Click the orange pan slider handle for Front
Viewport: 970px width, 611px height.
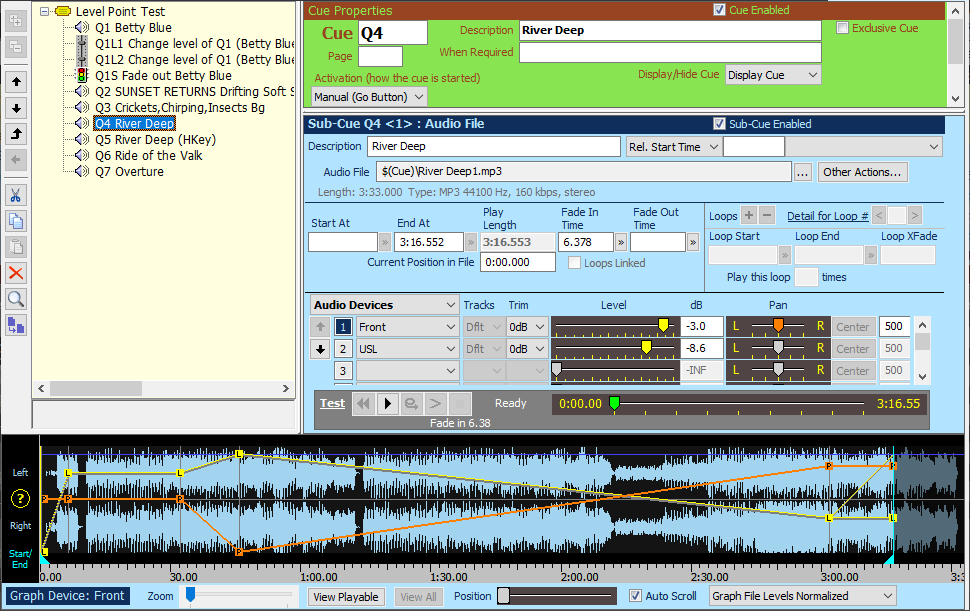pos(778,325)
